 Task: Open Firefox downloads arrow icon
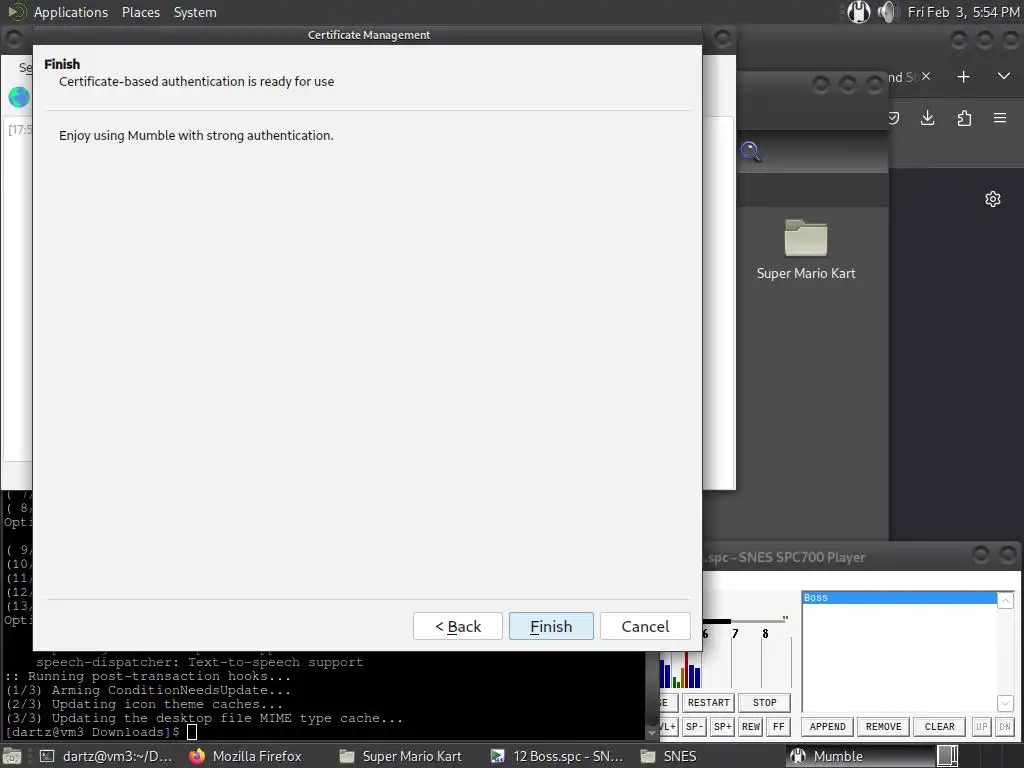pyautogui.click(x=927, y=118)
